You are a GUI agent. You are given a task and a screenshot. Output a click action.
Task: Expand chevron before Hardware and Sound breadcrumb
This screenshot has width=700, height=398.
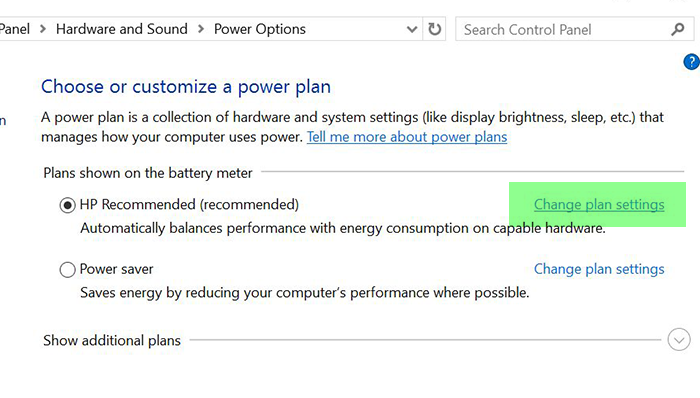43,29
